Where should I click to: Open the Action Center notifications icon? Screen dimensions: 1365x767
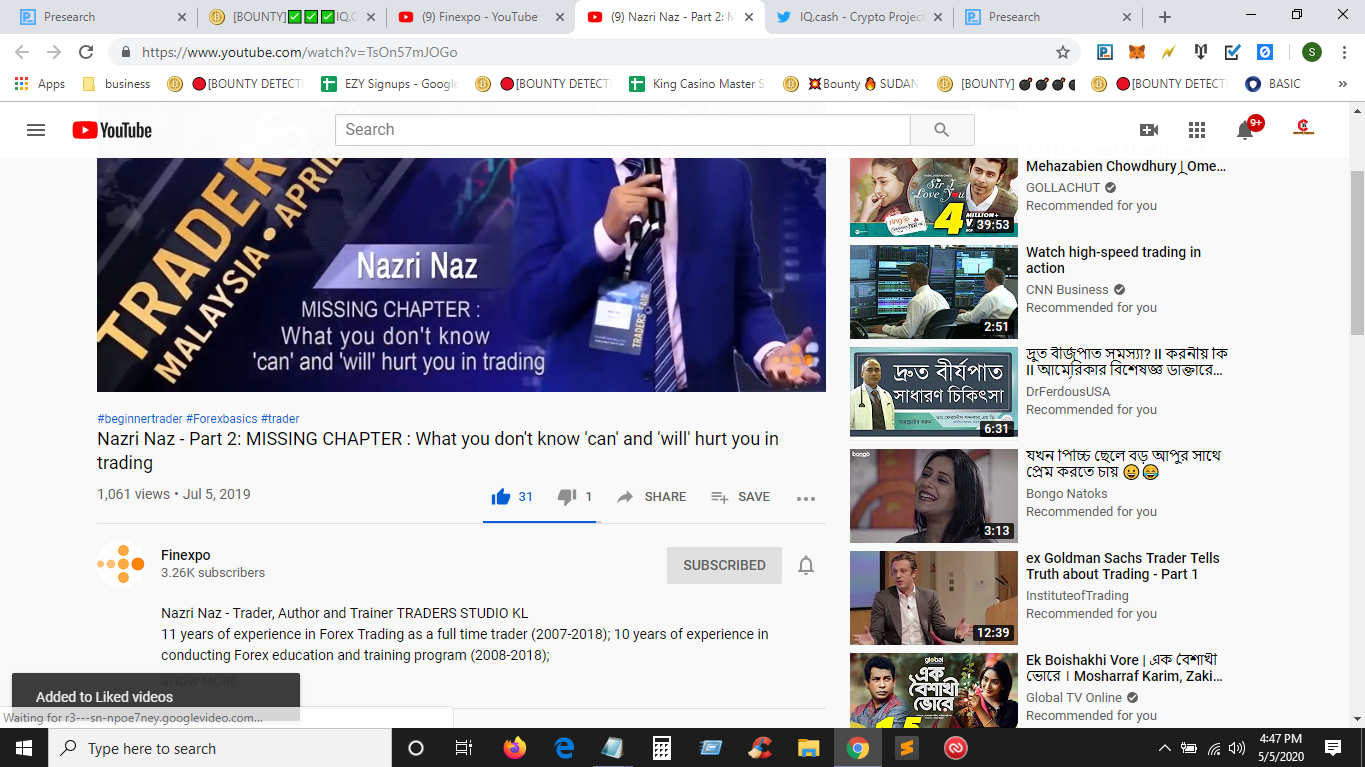tap(1333, 748)
